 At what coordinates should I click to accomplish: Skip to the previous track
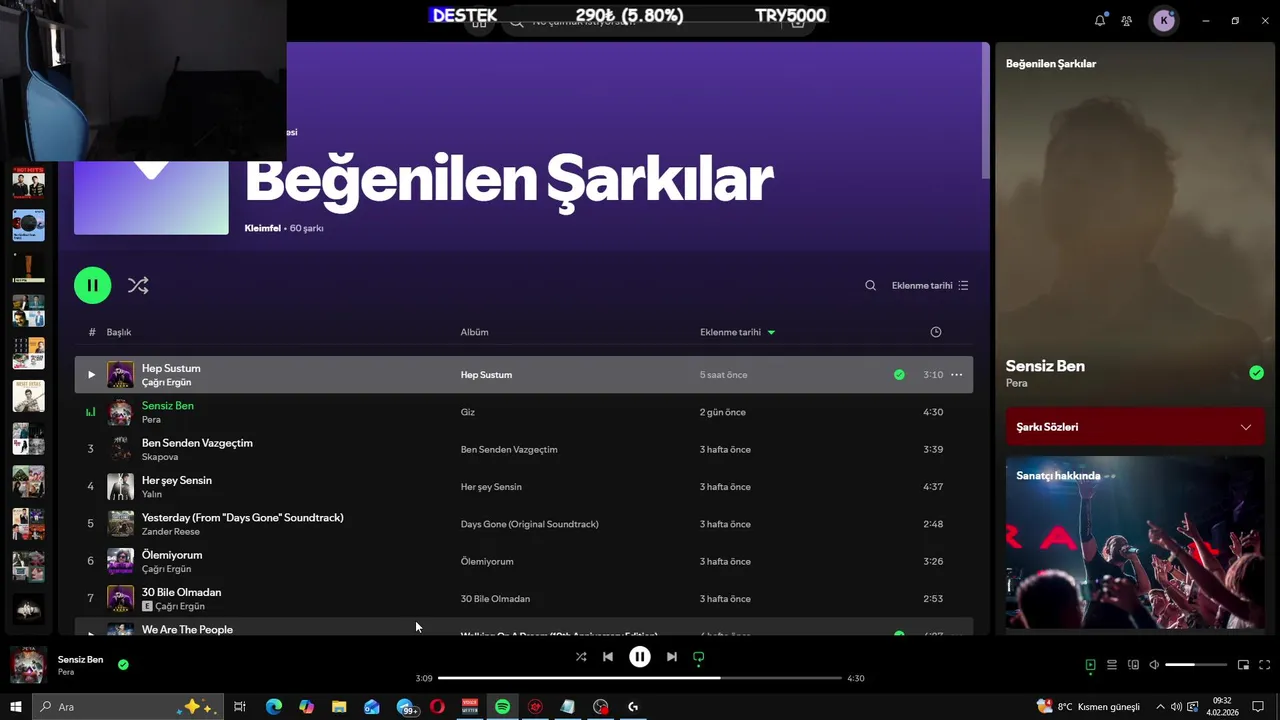click(x=608, y=657)
